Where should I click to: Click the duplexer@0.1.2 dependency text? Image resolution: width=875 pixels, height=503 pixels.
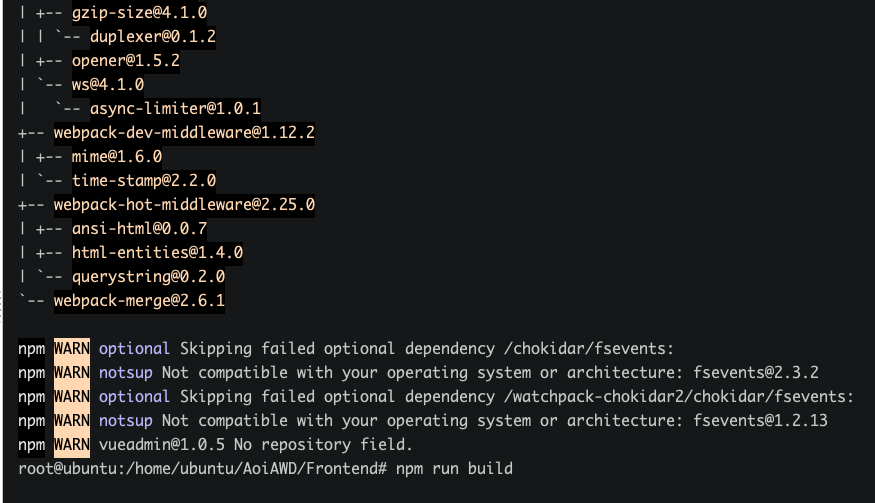pyautogui.click(x=152, y=37)
